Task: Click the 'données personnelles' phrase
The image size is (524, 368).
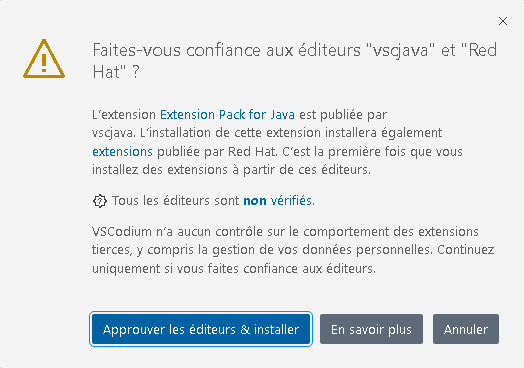Action: [367, 250]
